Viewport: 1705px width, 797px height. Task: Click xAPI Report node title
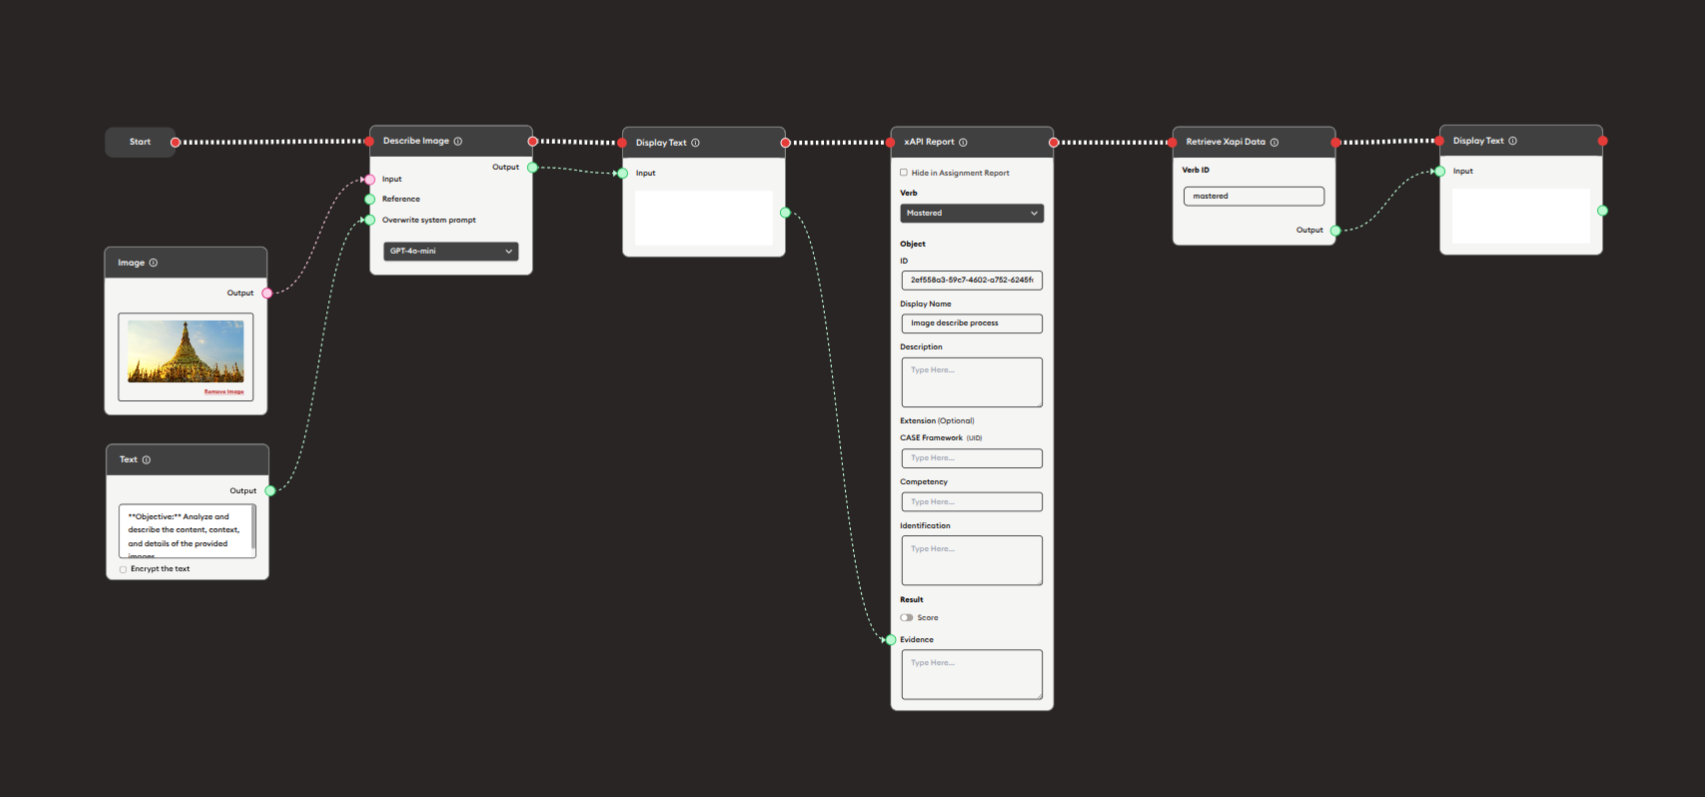(929, 142)
